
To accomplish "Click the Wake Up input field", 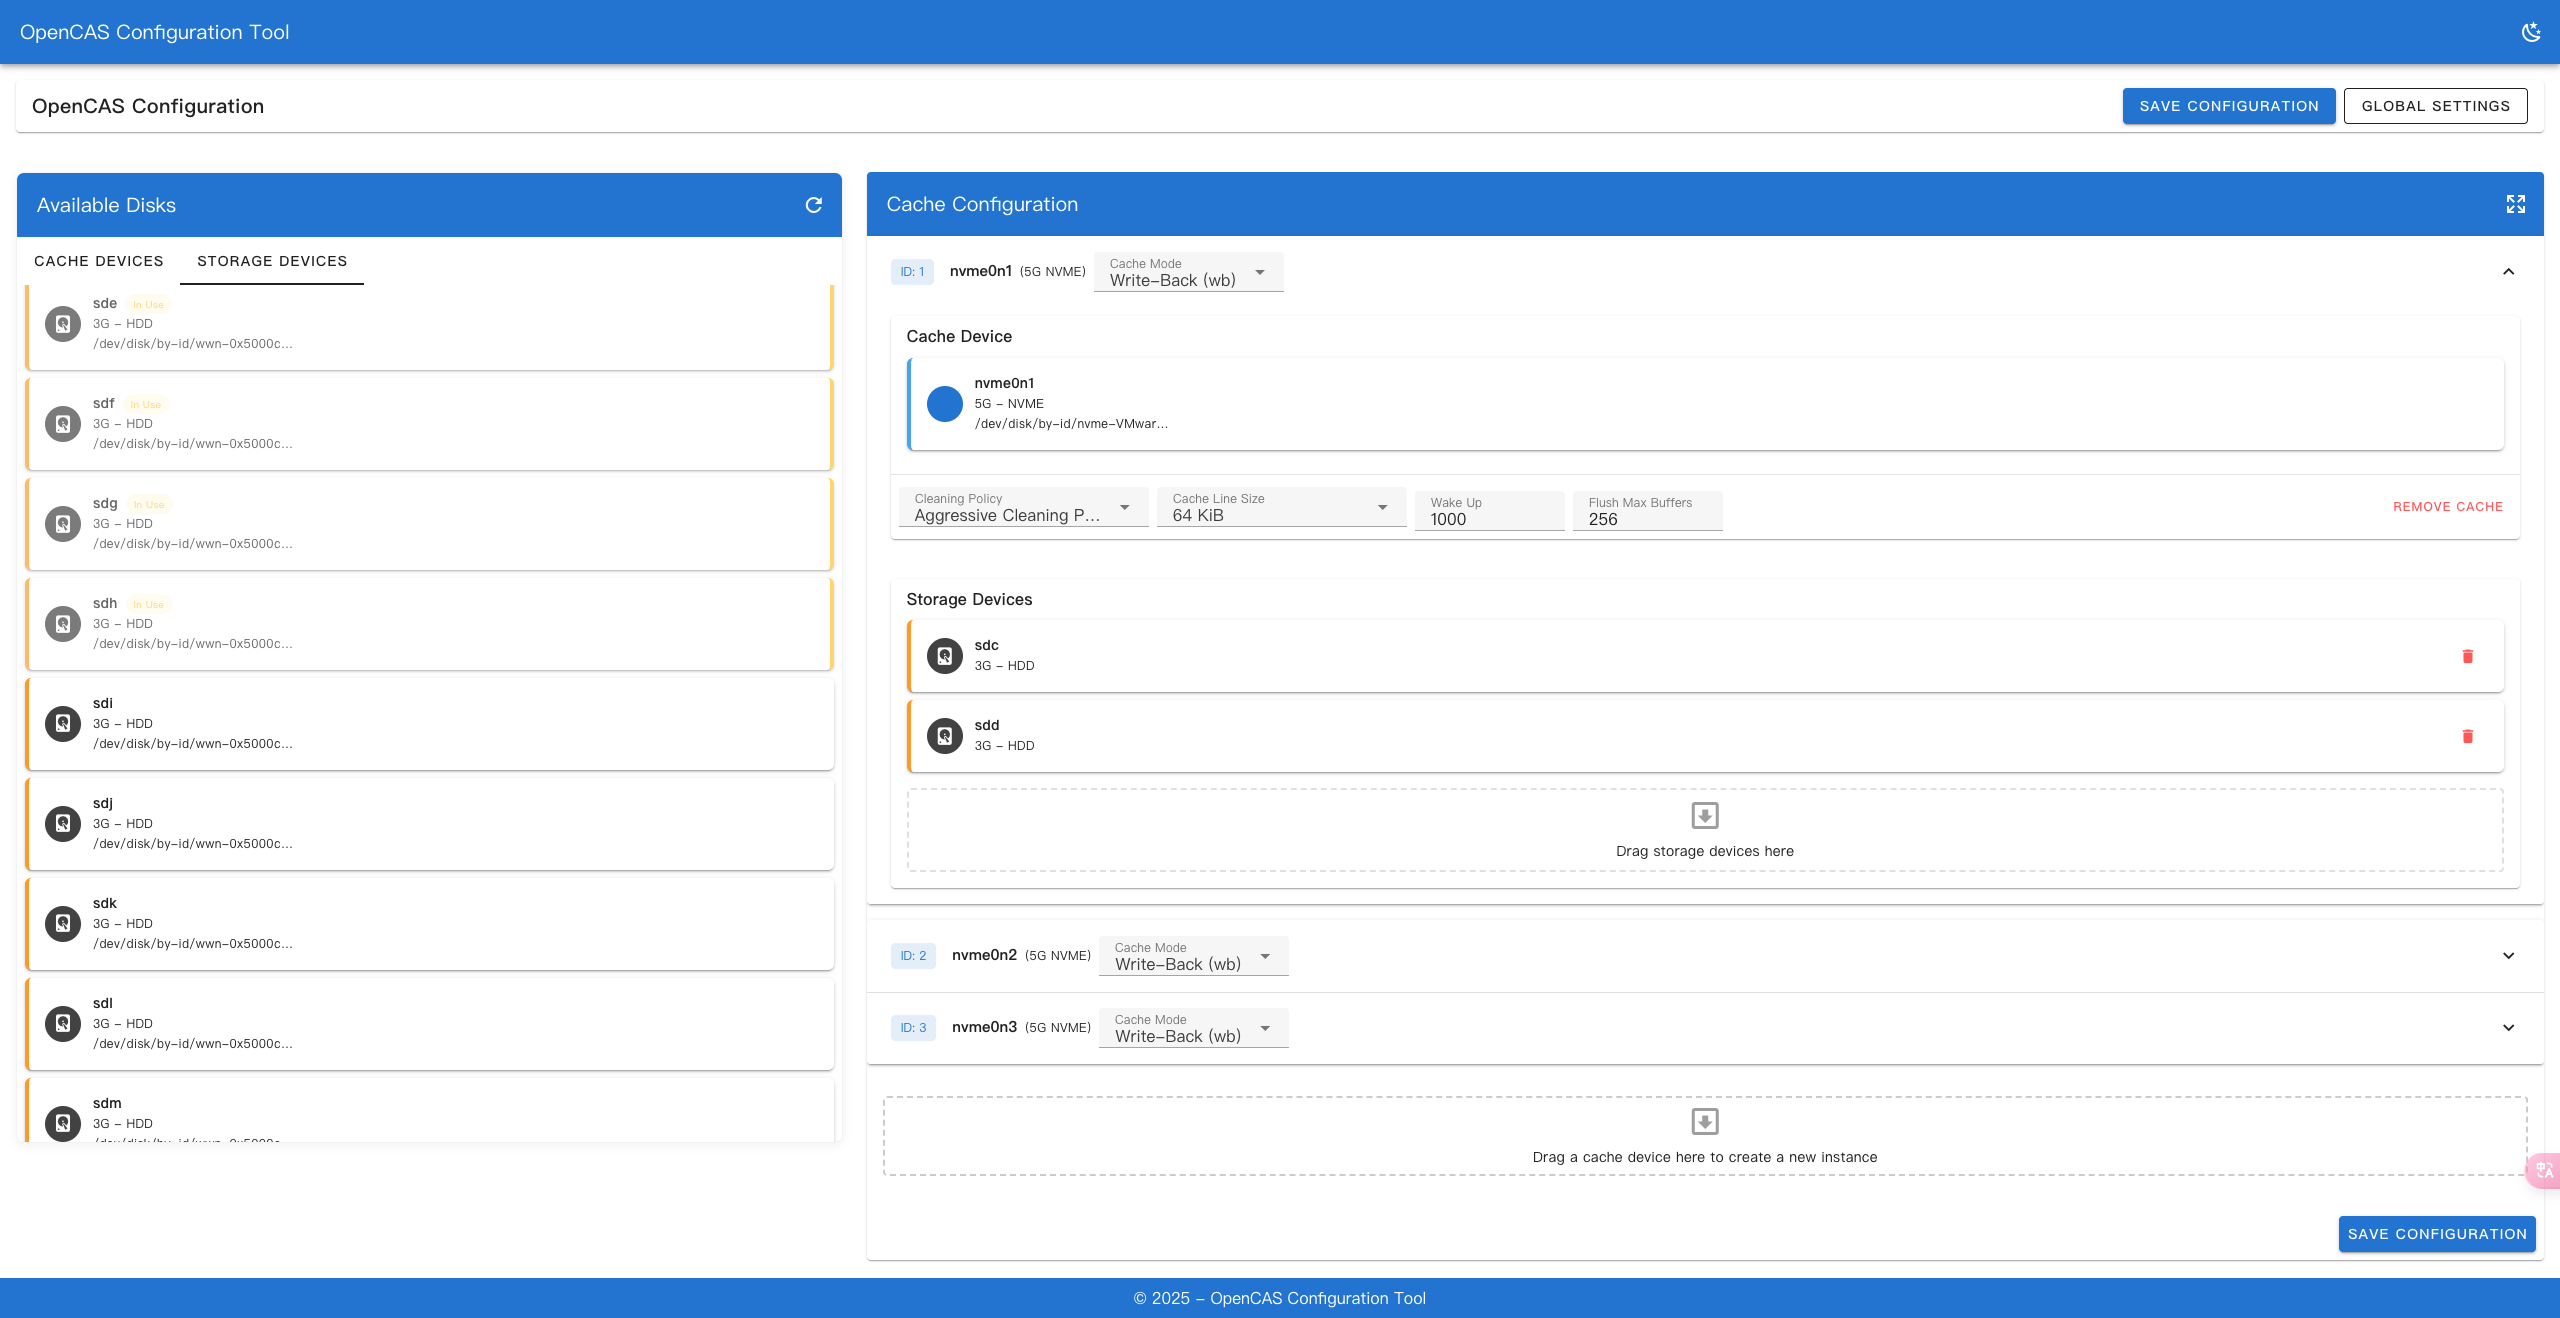I will point(1490,511).
